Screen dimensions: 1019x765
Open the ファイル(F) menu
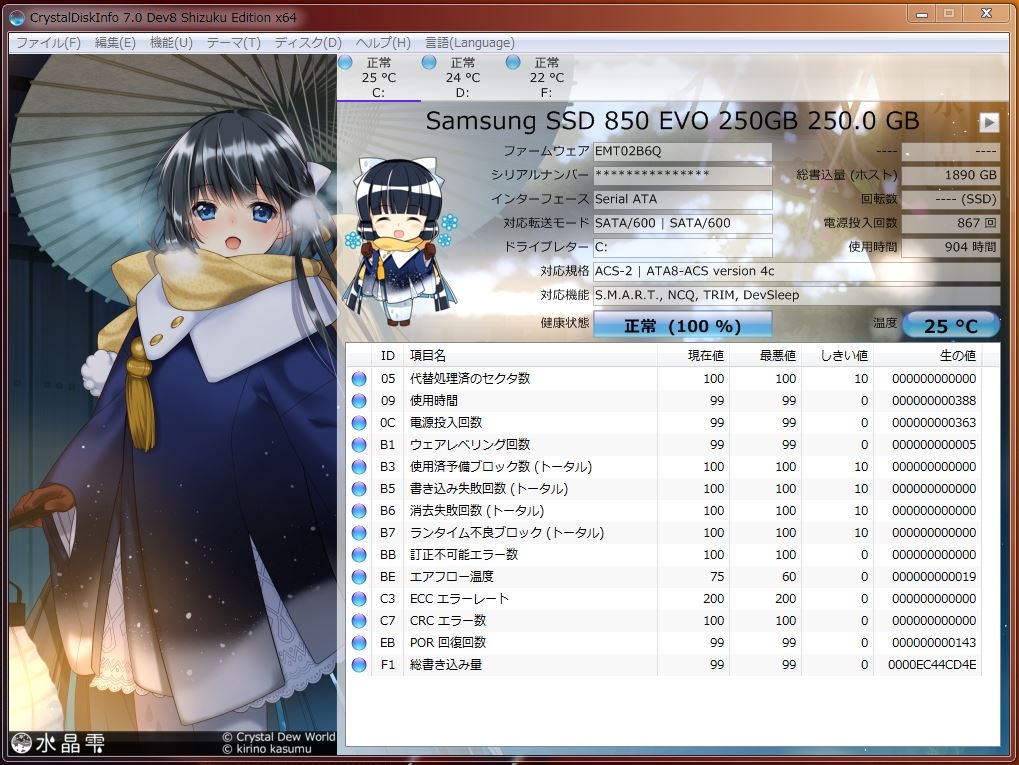pos(49,43)
